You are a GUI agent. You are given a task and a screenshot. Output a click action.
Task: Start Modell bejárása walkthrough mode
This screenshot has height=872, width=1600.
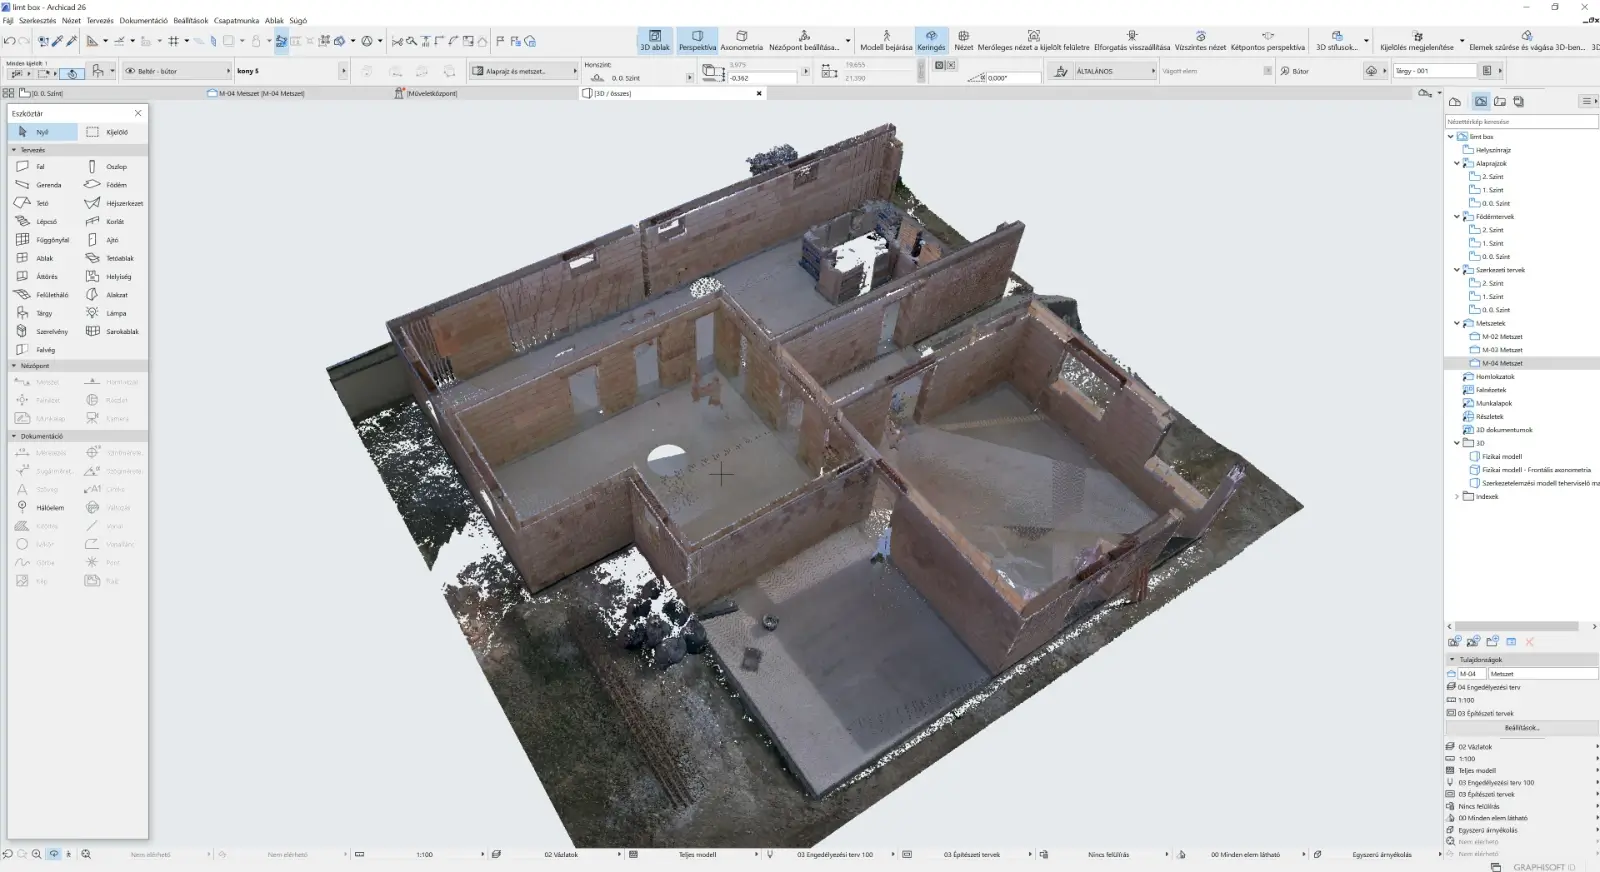click(886, 40)
